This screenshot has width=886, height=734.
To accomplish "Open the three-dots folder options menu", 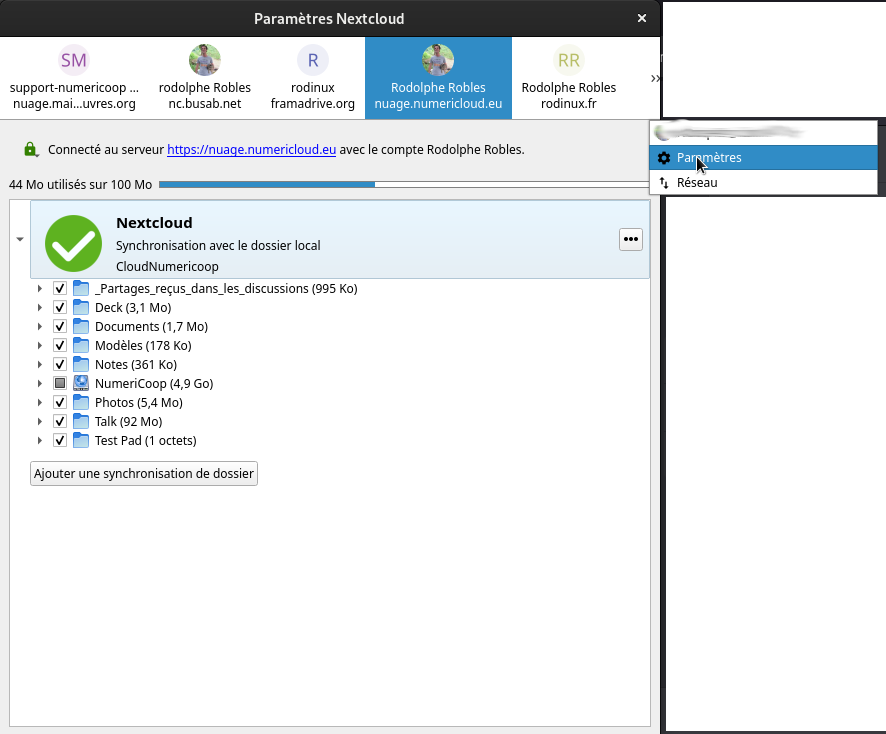I will (631, 239).
